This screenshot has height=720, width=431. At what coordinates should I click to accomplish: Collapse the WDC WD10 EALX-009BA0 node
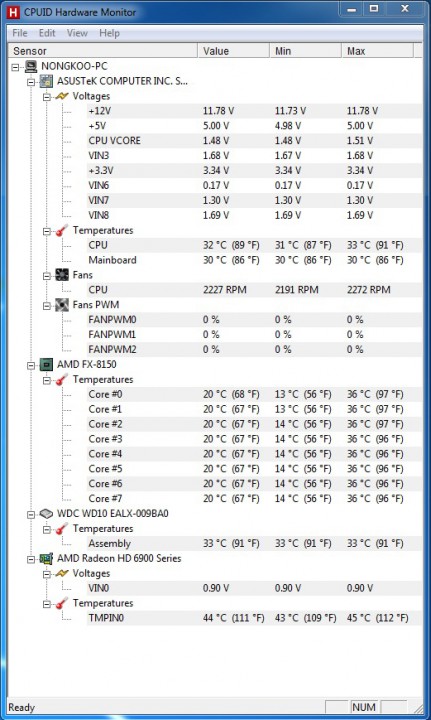click(31, 514)
